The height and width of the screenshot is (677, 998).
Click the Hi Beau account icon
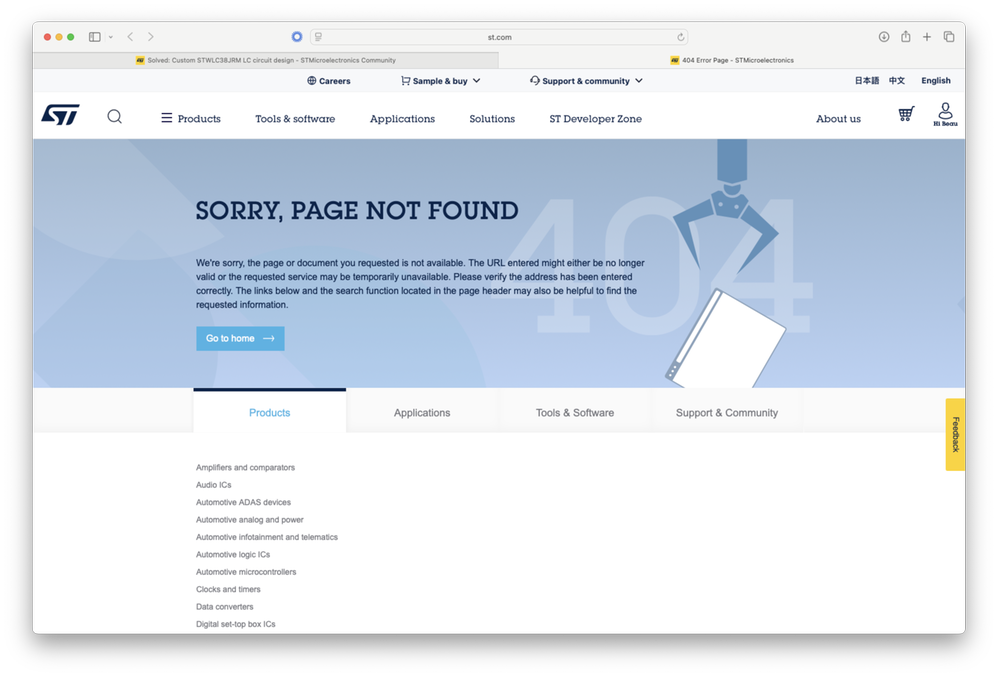(944, 114)
